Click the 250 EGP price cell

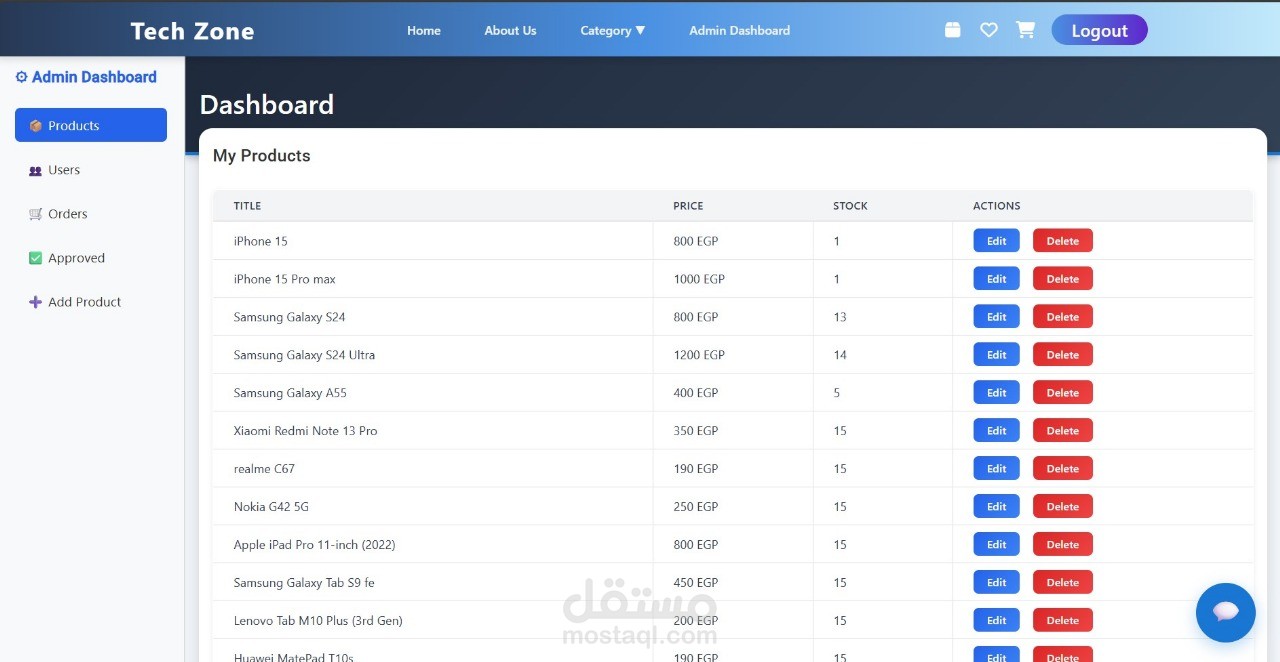tap(696, 507)
